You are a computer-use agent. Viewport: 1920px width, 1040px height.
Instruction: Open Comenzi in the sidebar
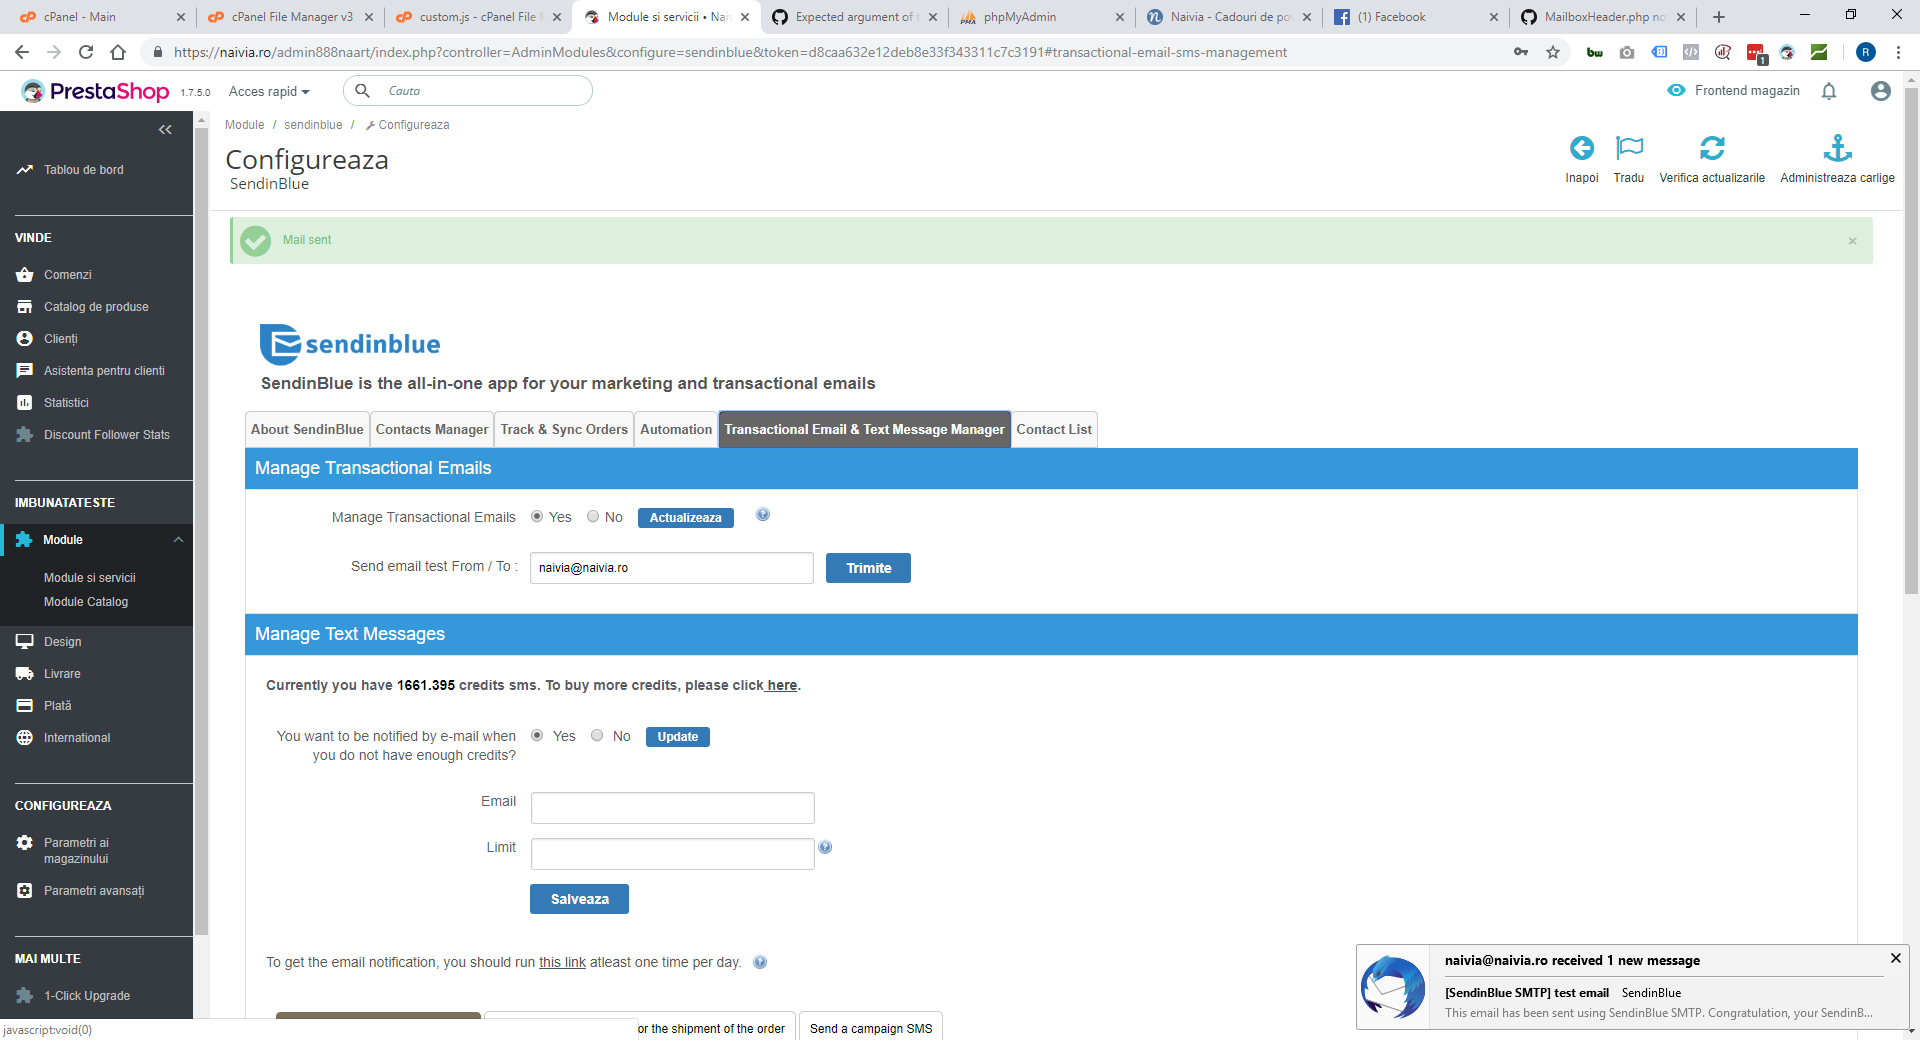tap(68, 275)
